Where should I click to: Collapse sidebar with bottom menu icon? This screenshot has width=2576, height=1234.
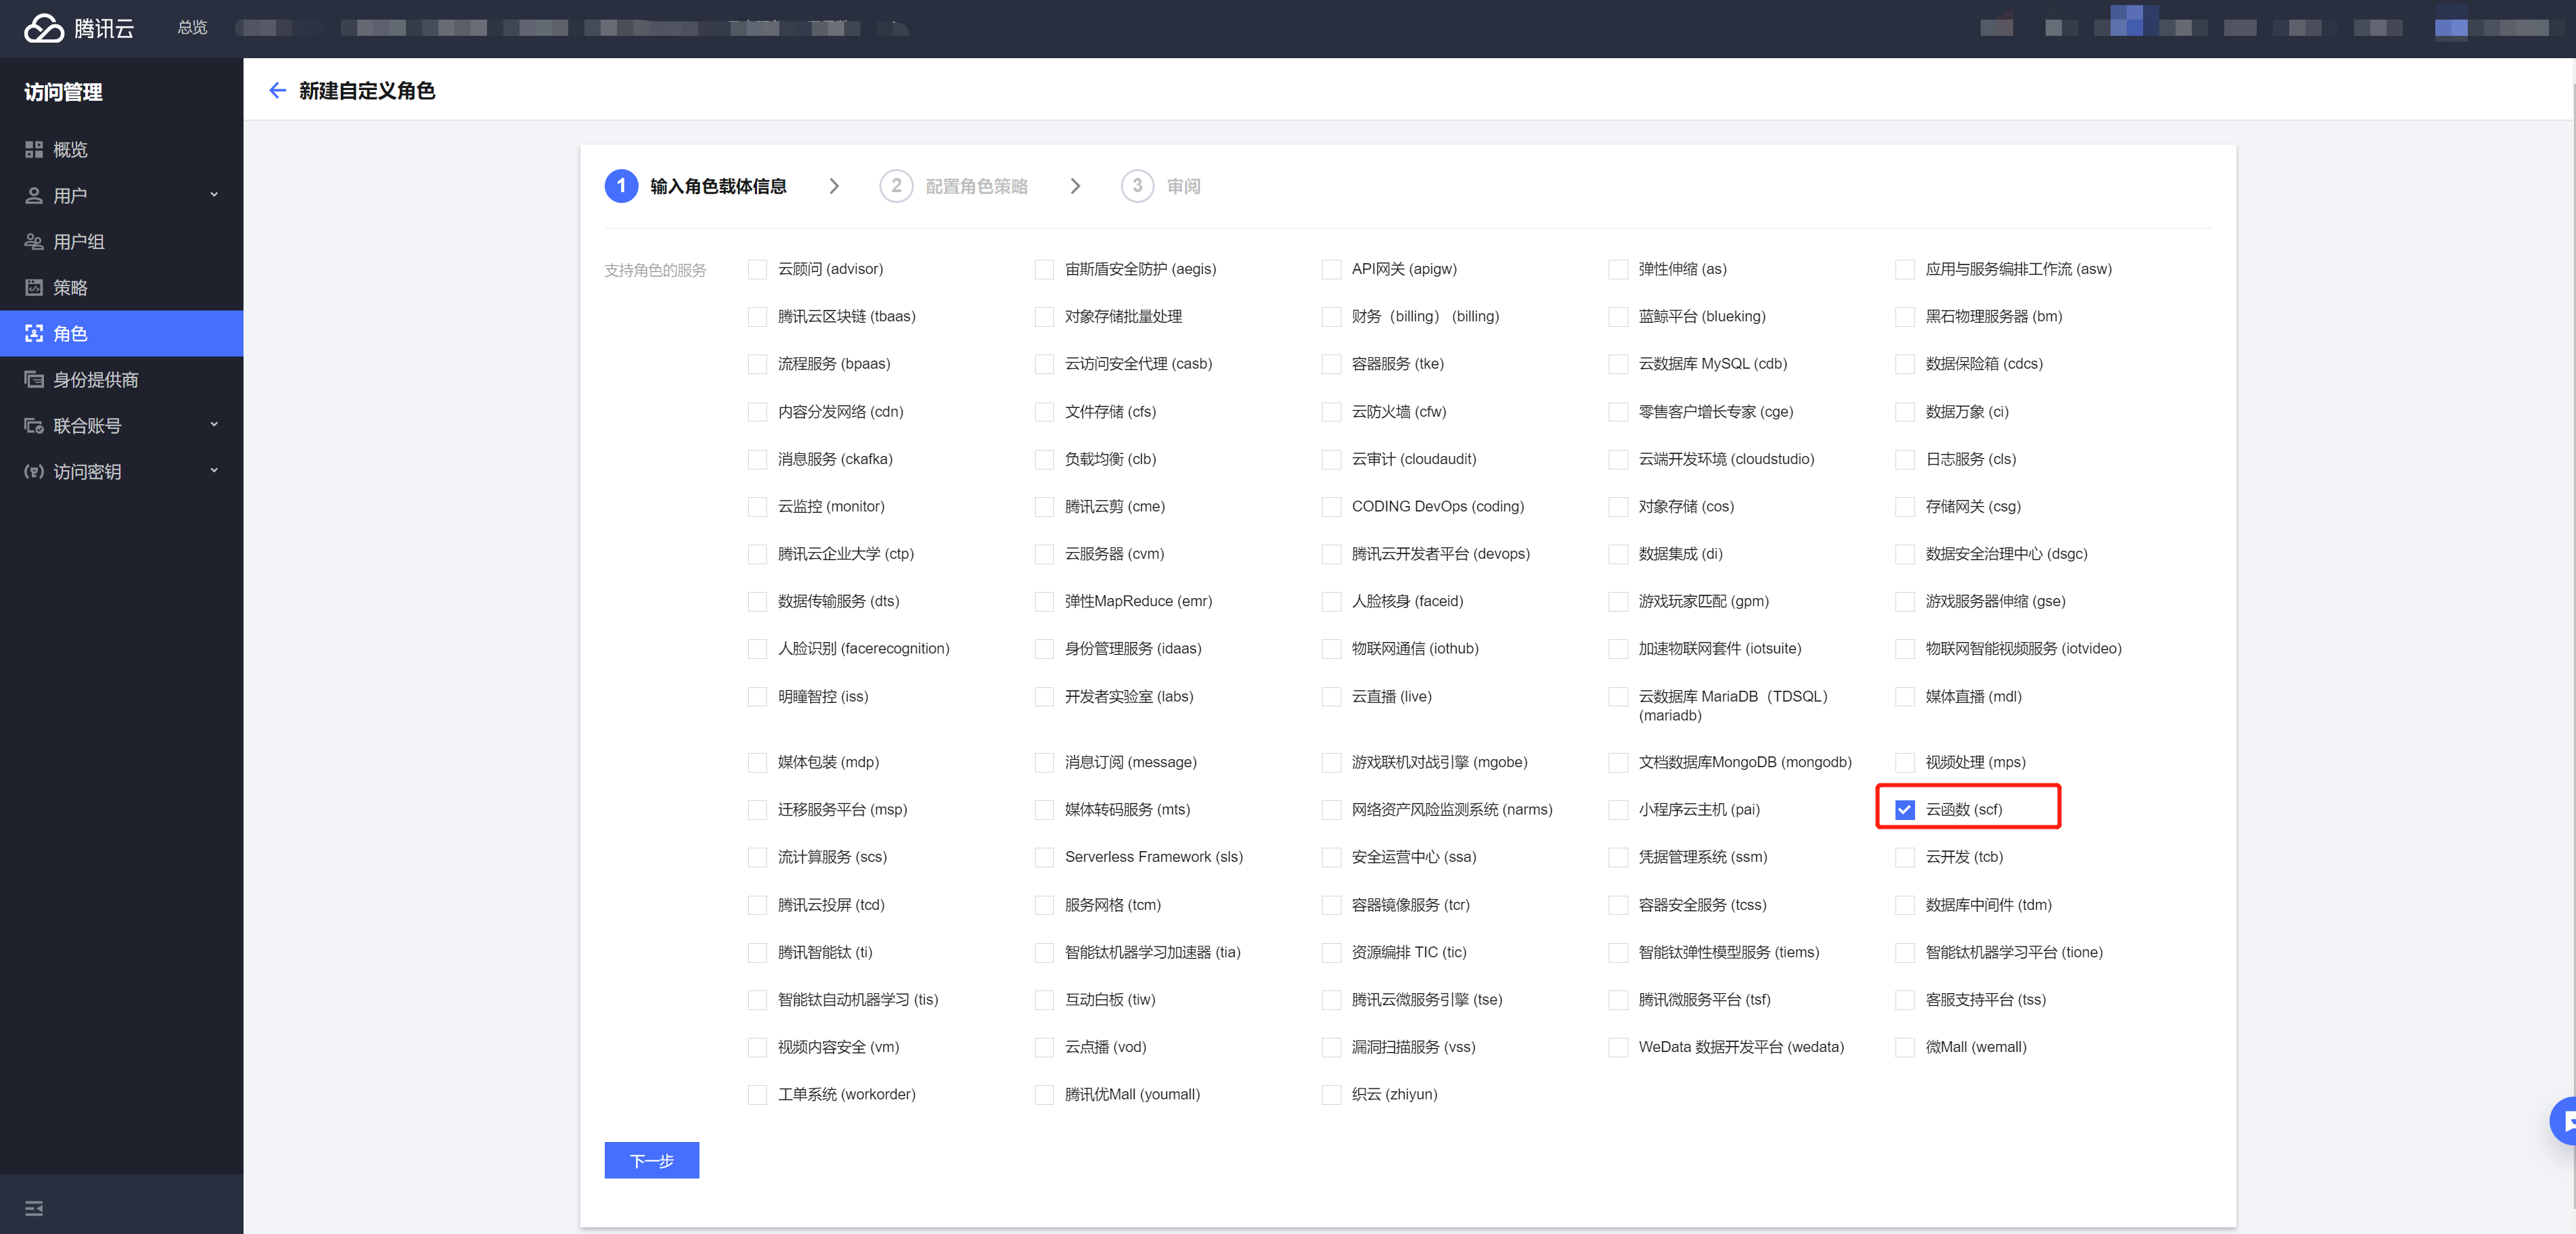tap(34, 1208)
